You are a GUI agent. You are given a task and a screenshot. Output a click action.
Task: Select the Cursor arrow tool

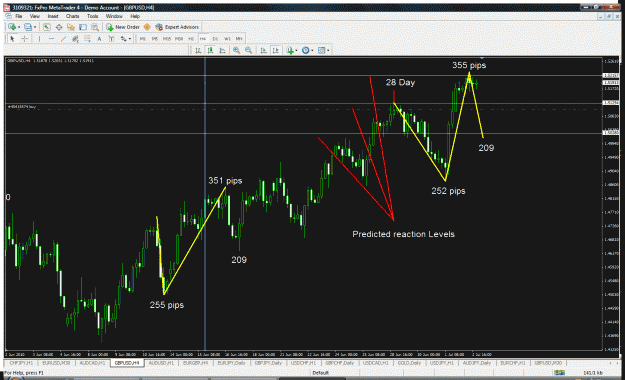(12, 39)
